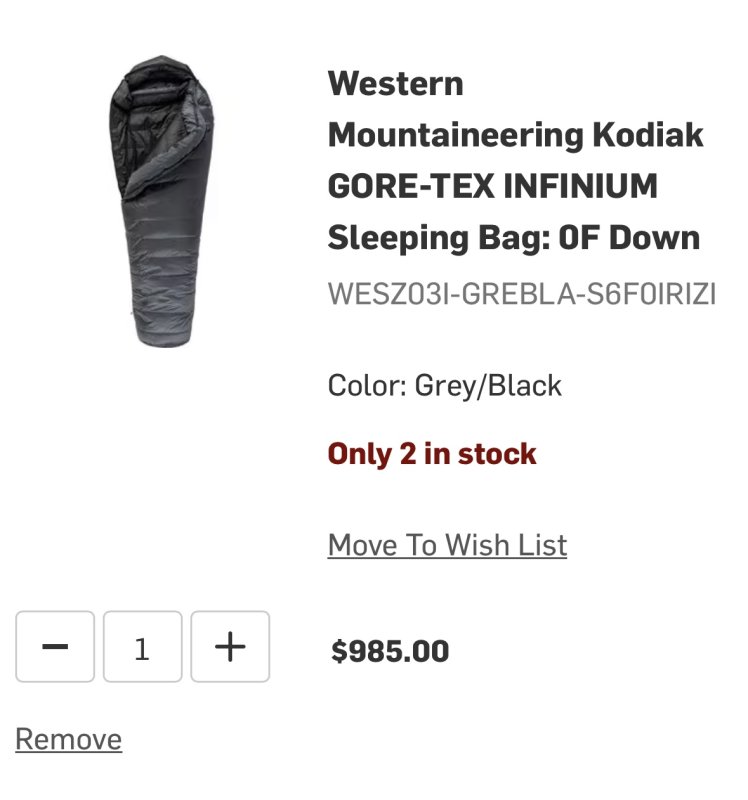Select the product SKU code text
Screen dimensions: 748x800
coord(521,295)
